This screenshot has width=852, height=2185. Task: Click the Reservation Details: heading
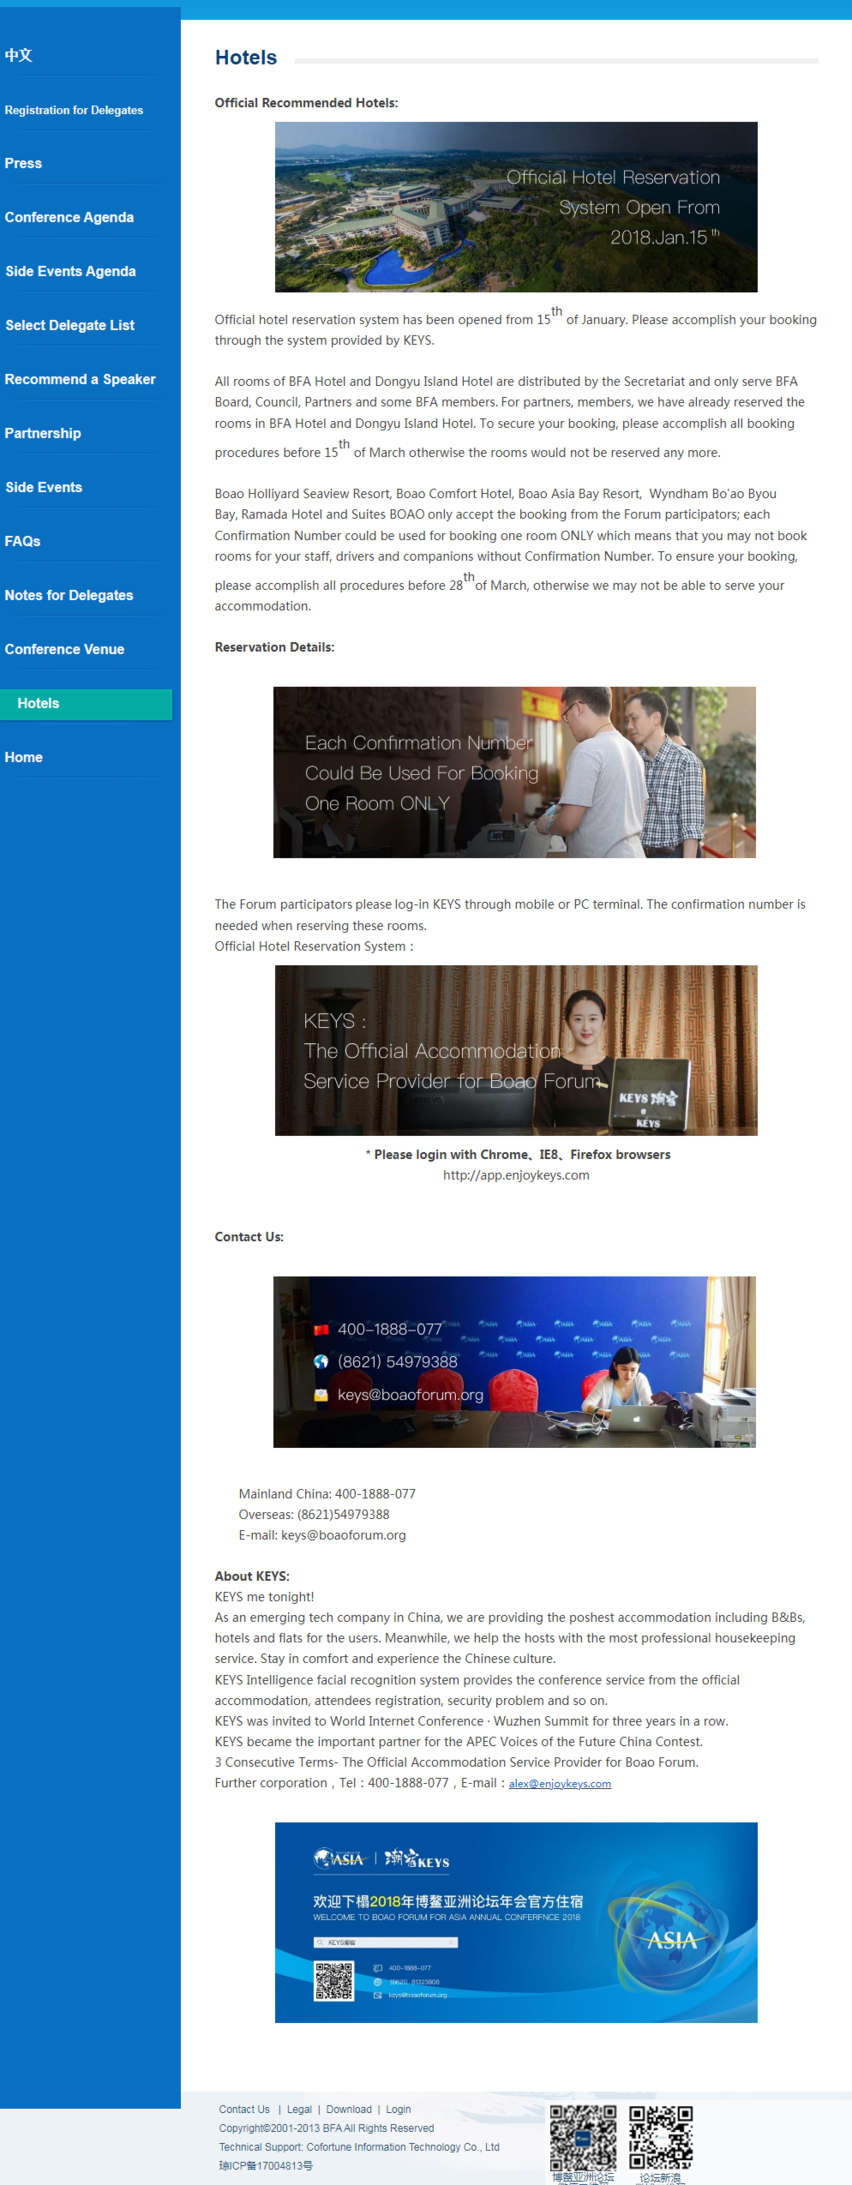point(274,647)
